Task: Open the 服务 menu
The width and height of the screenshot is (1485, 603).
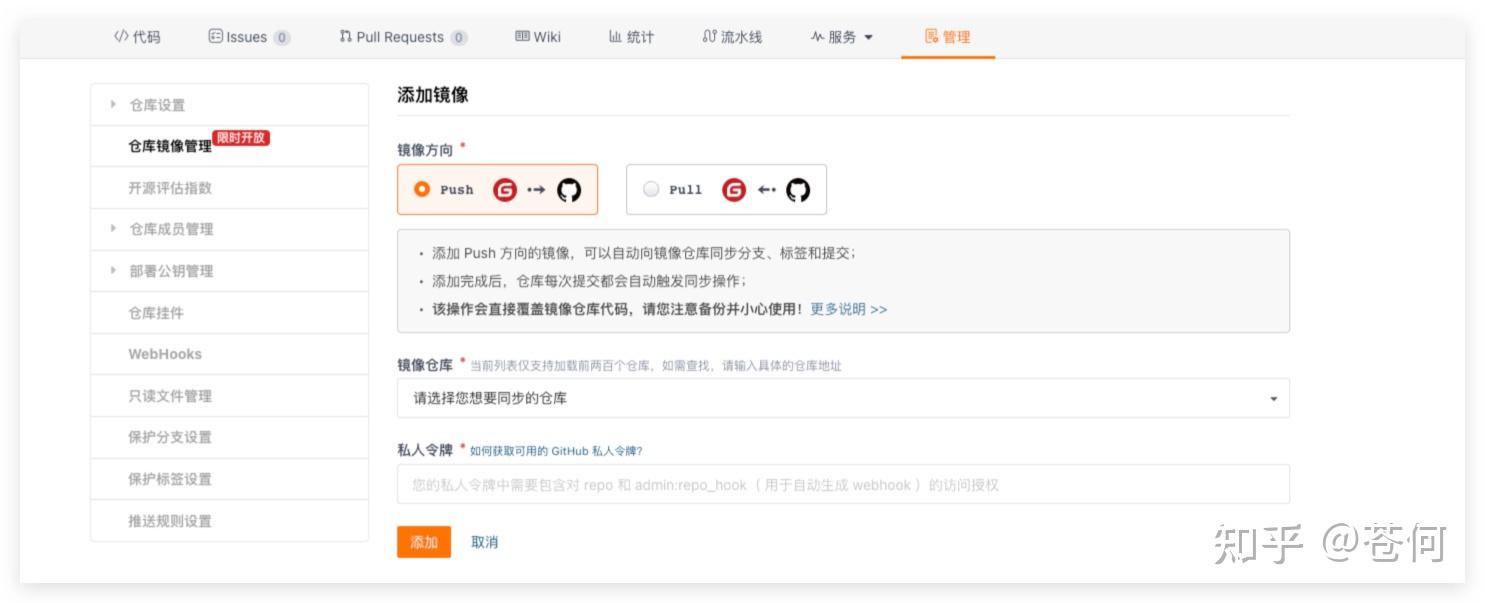Action: tap(840, 36)
